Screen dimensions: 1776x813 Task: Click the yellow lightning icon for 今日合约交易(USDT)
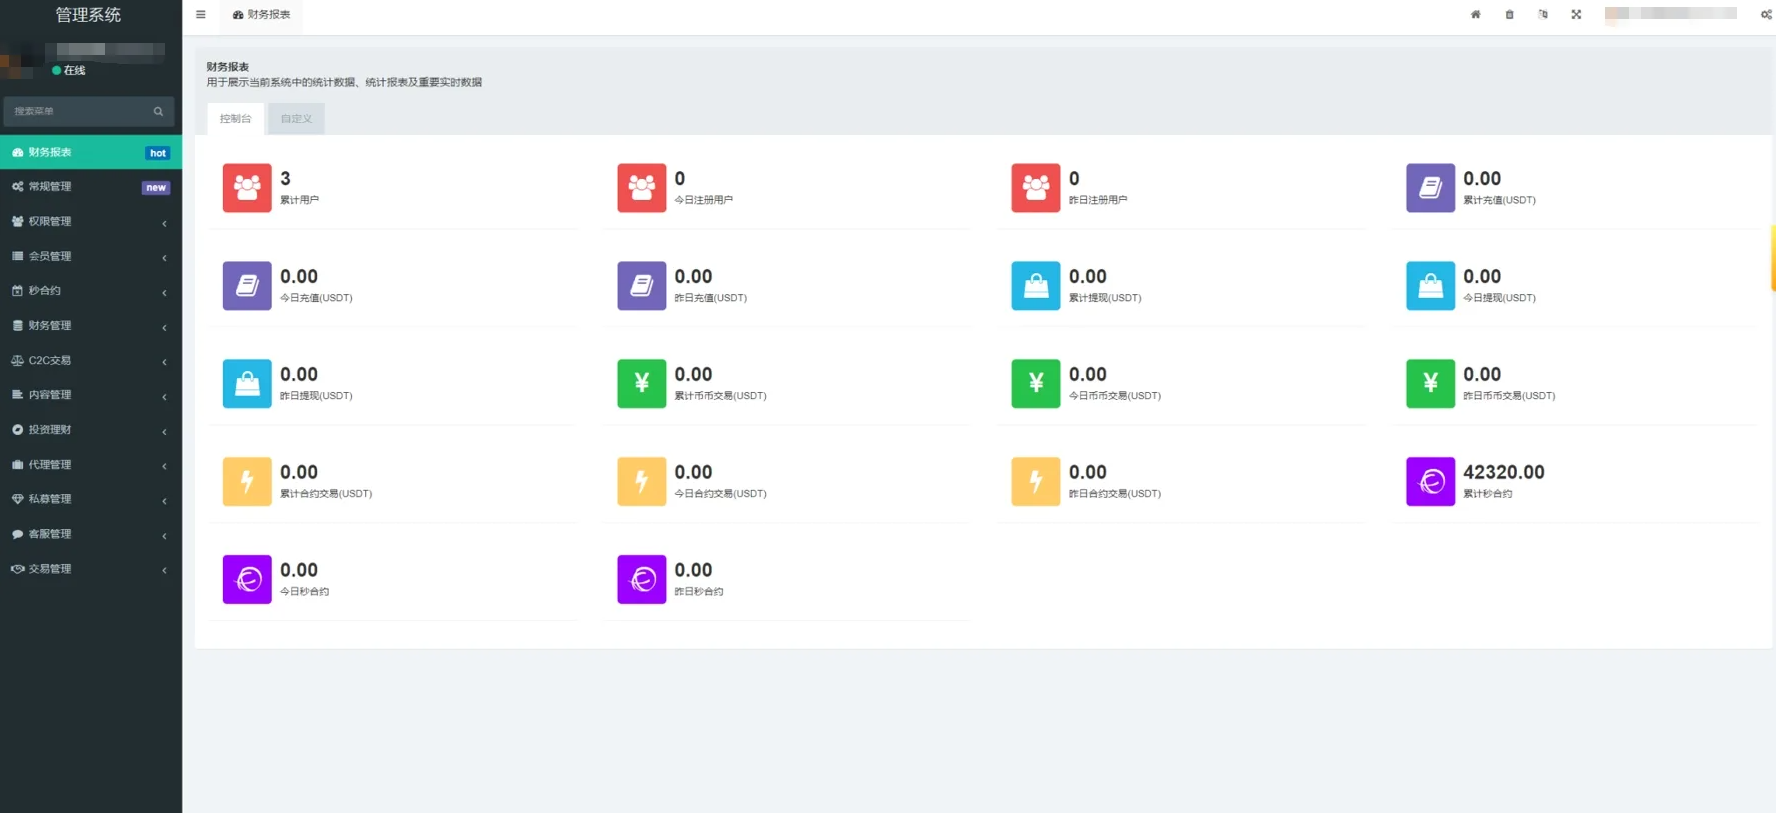pos(642,482)
